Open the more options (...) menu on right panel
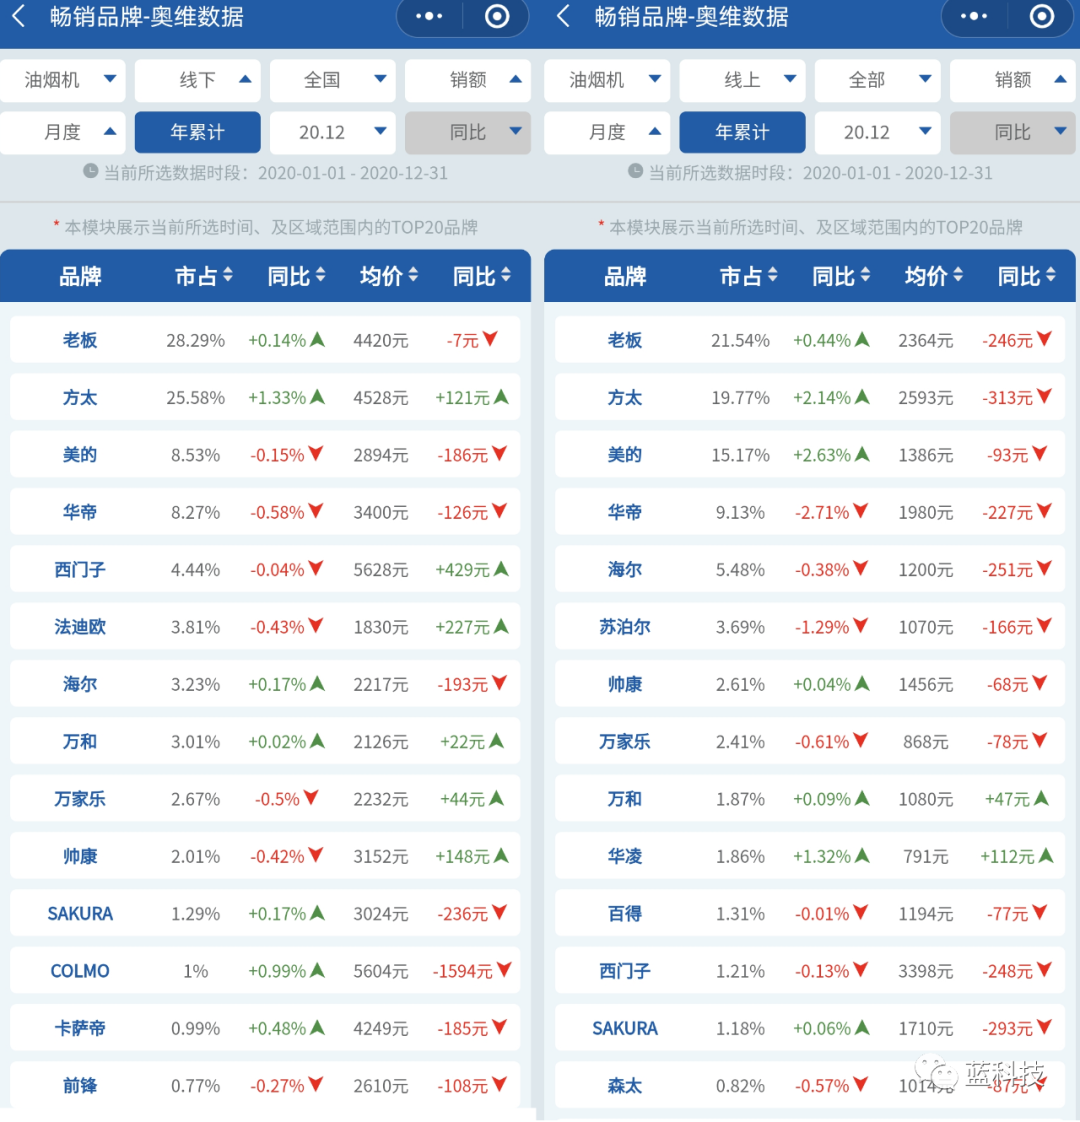The width and height of the screenshot is (1080, 1122). [x=972, y=17]
